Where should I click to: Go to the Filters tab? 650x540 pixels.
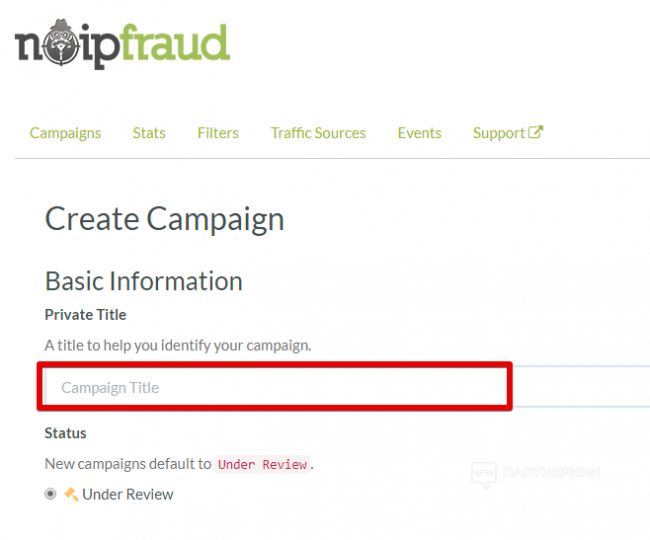(x=218, y=133)
